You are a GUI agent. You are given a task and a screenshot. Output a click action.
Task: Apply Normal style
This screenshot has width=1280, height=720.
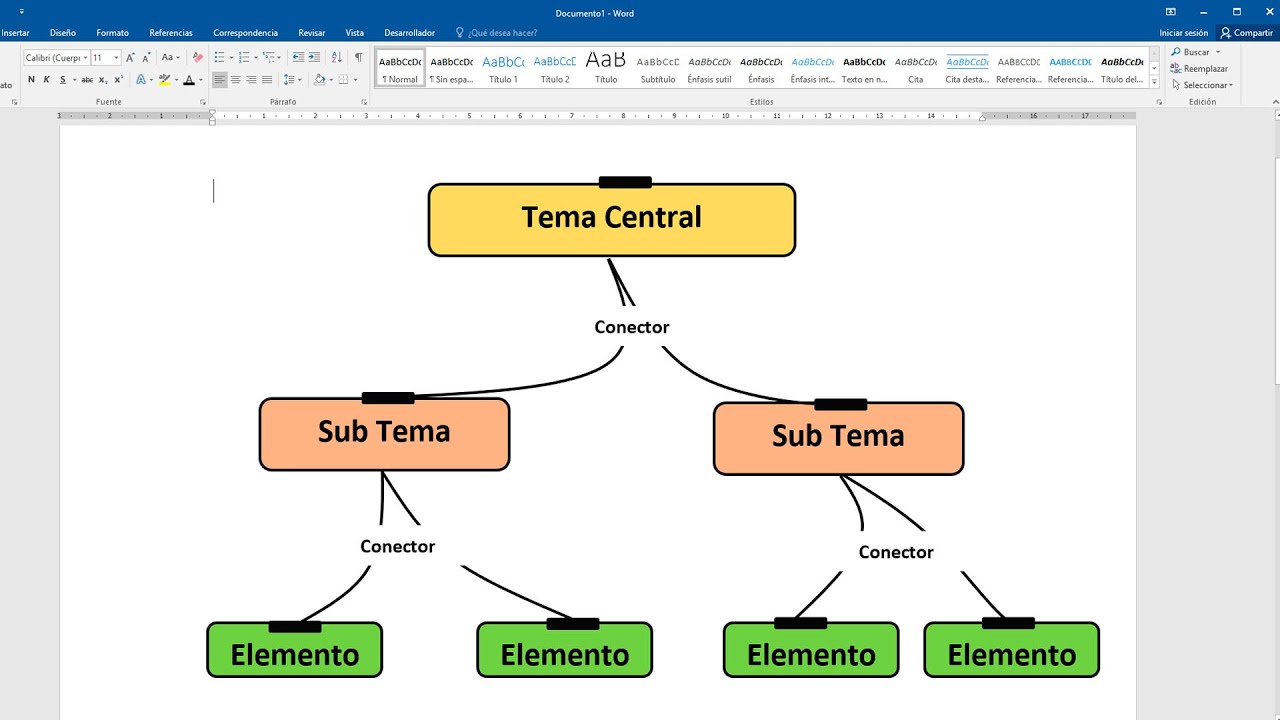click(x=400, y=68)
